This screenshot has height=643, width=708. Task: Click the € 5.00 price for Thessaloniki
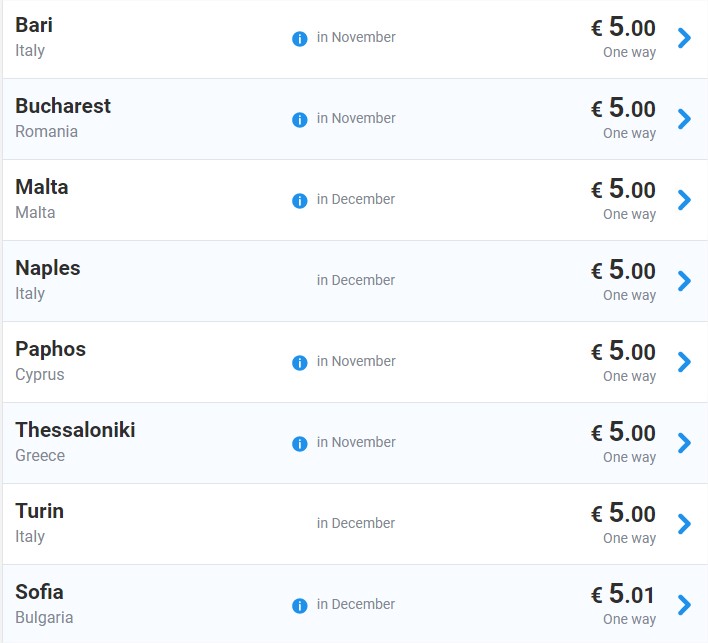[x=623, y=432]
